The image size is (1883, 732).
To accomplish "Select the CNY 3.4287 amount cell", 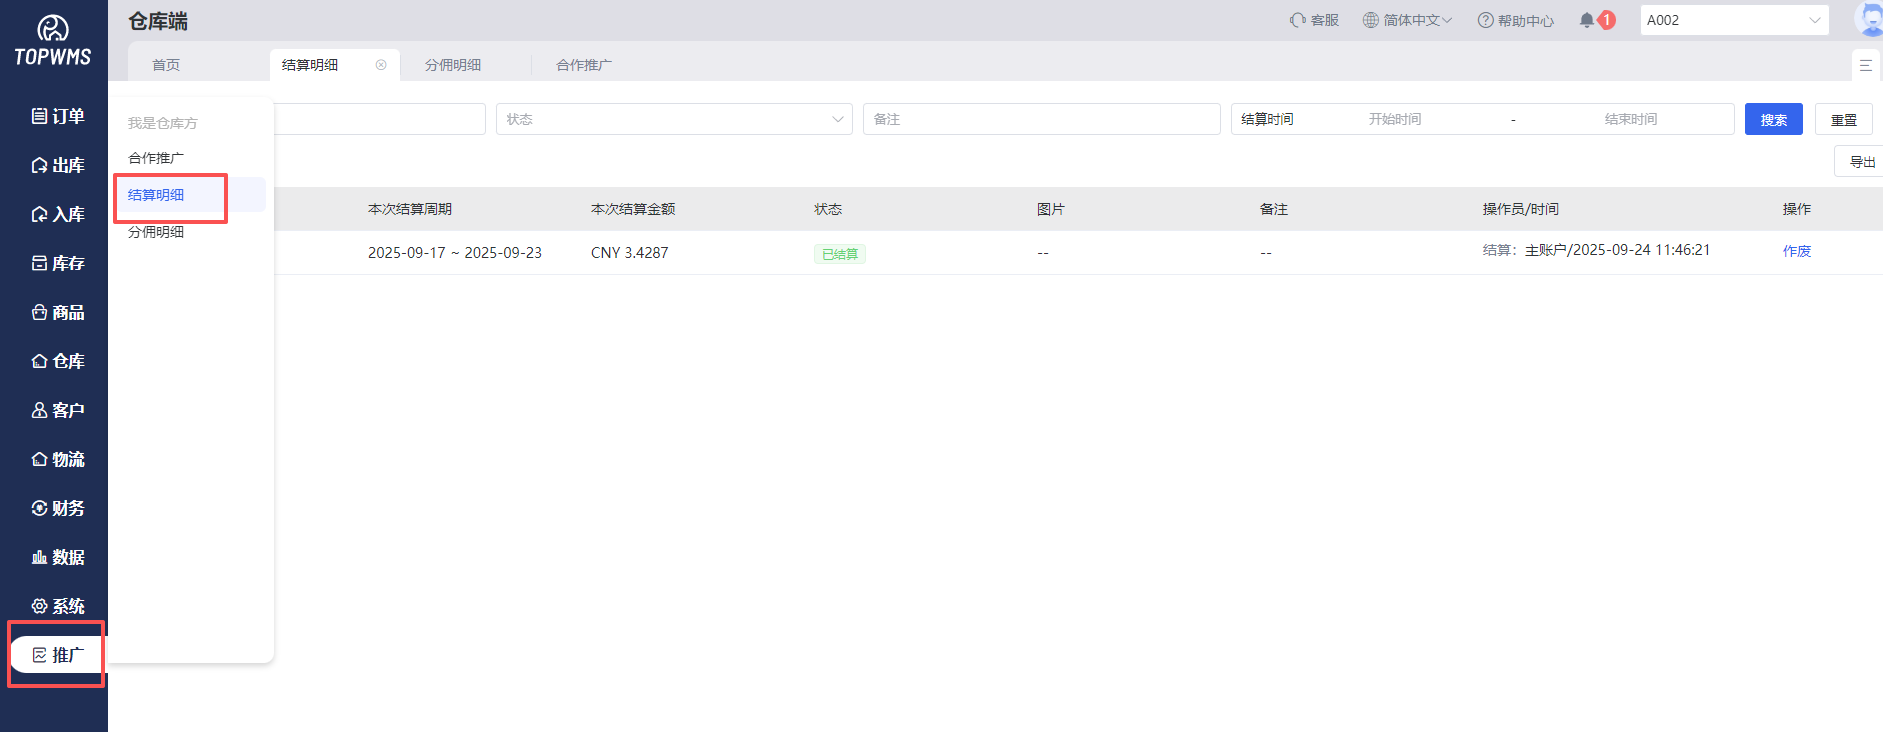I will 630,253.
